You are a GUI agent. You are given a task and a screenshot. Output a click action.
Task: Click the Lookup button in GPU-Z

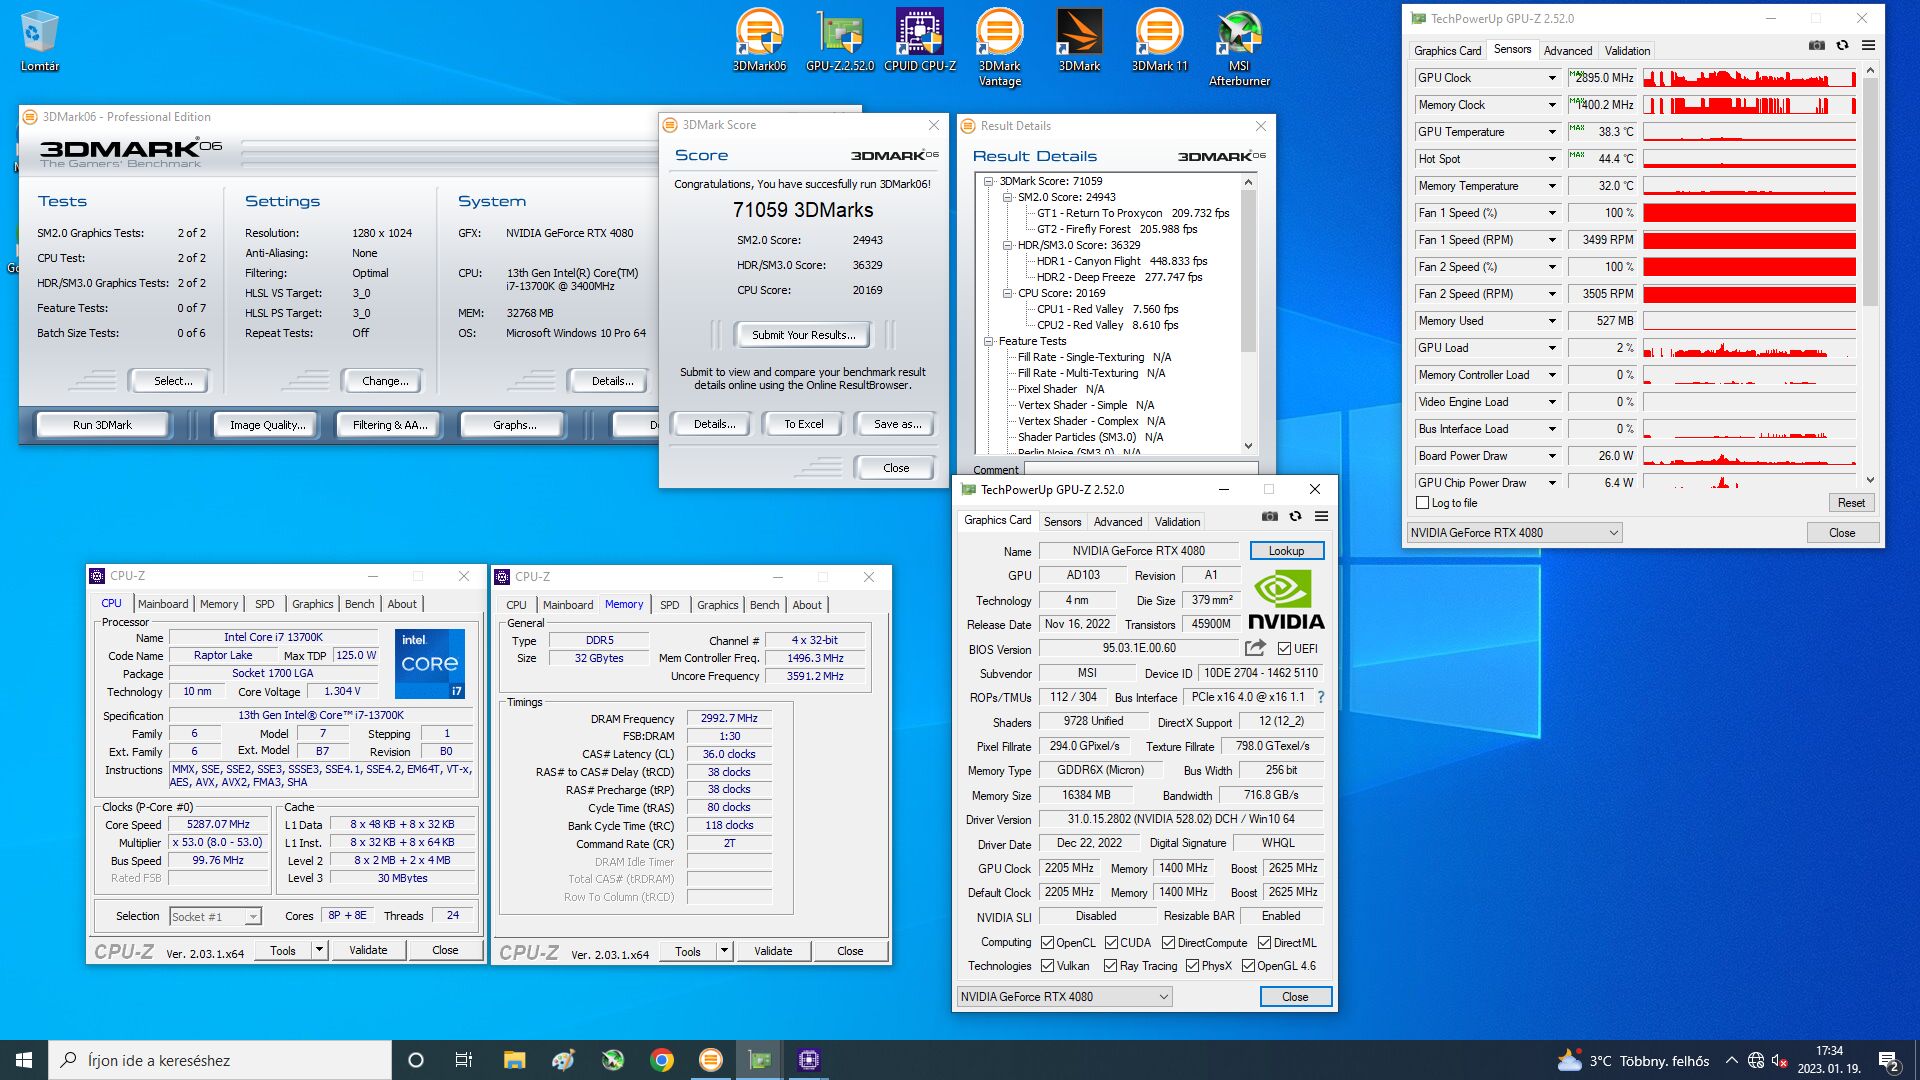(1286, 551)
